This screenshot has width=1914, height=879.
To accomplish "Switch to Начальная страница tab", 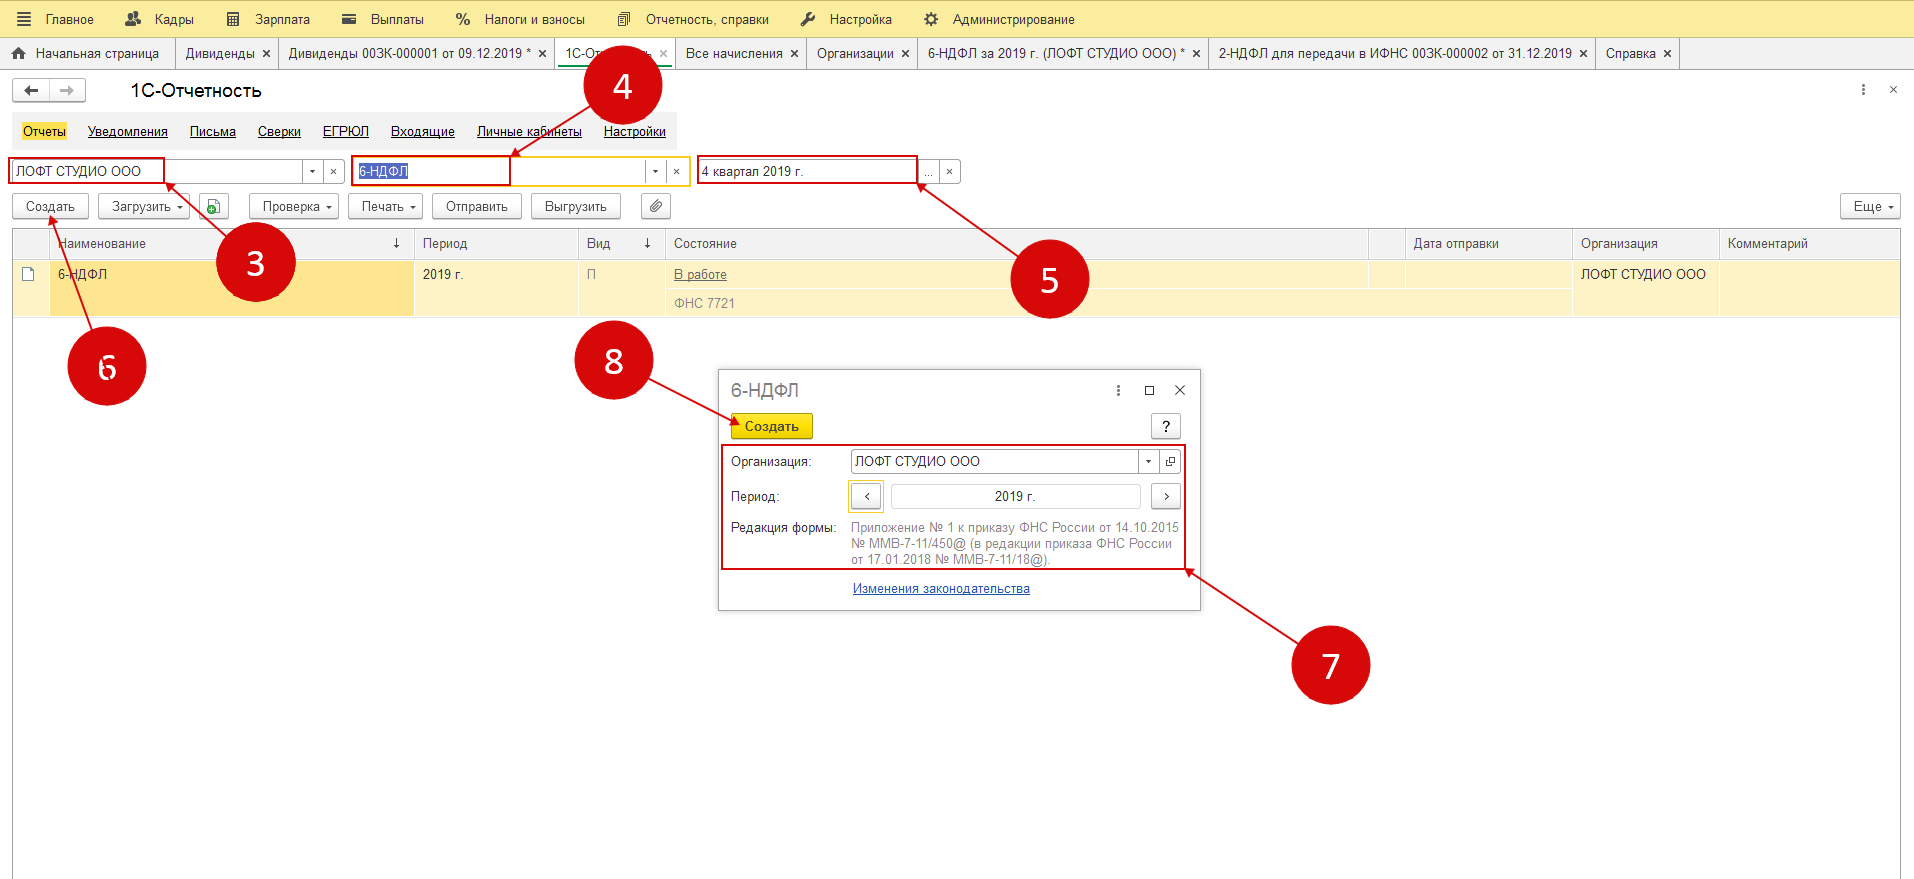I will click(x=86, y=53).
